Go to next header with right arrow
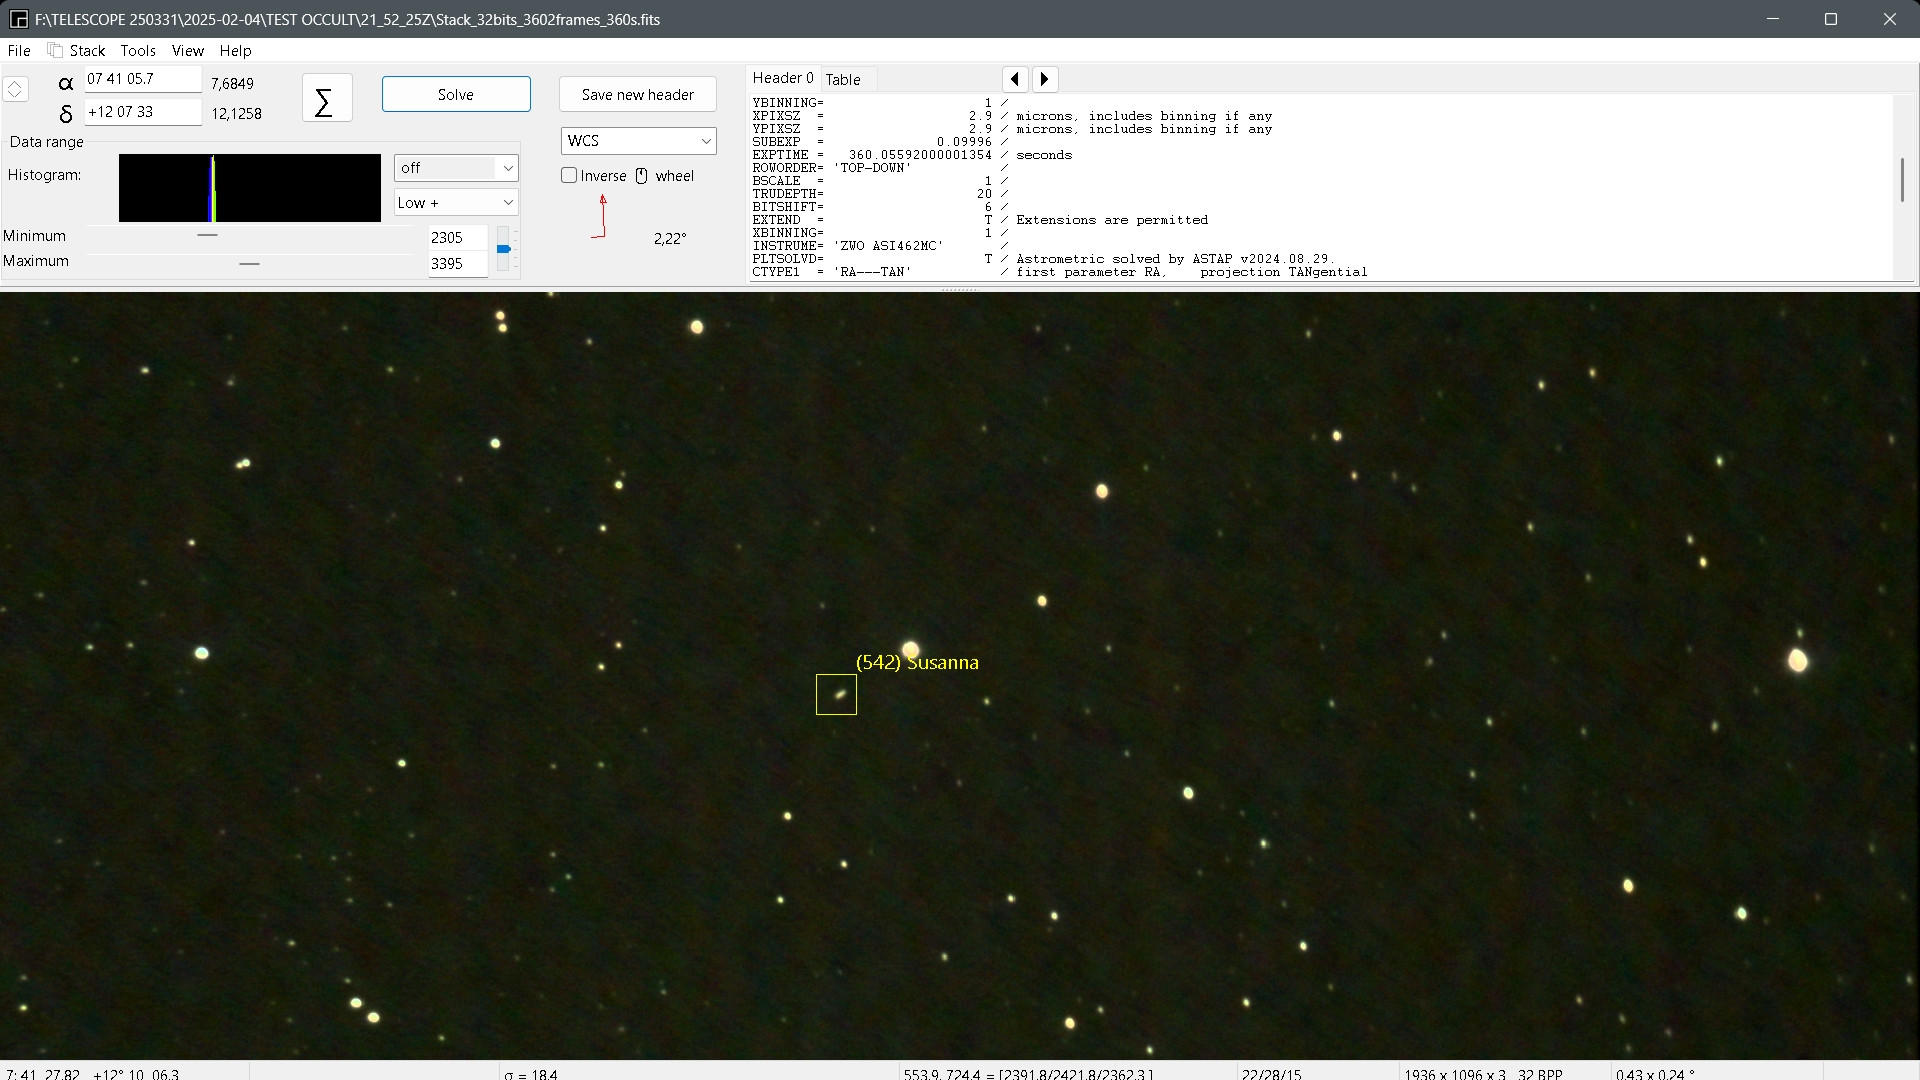This screenshot has width=1920, height=1080. click(x=1045, y=79)
